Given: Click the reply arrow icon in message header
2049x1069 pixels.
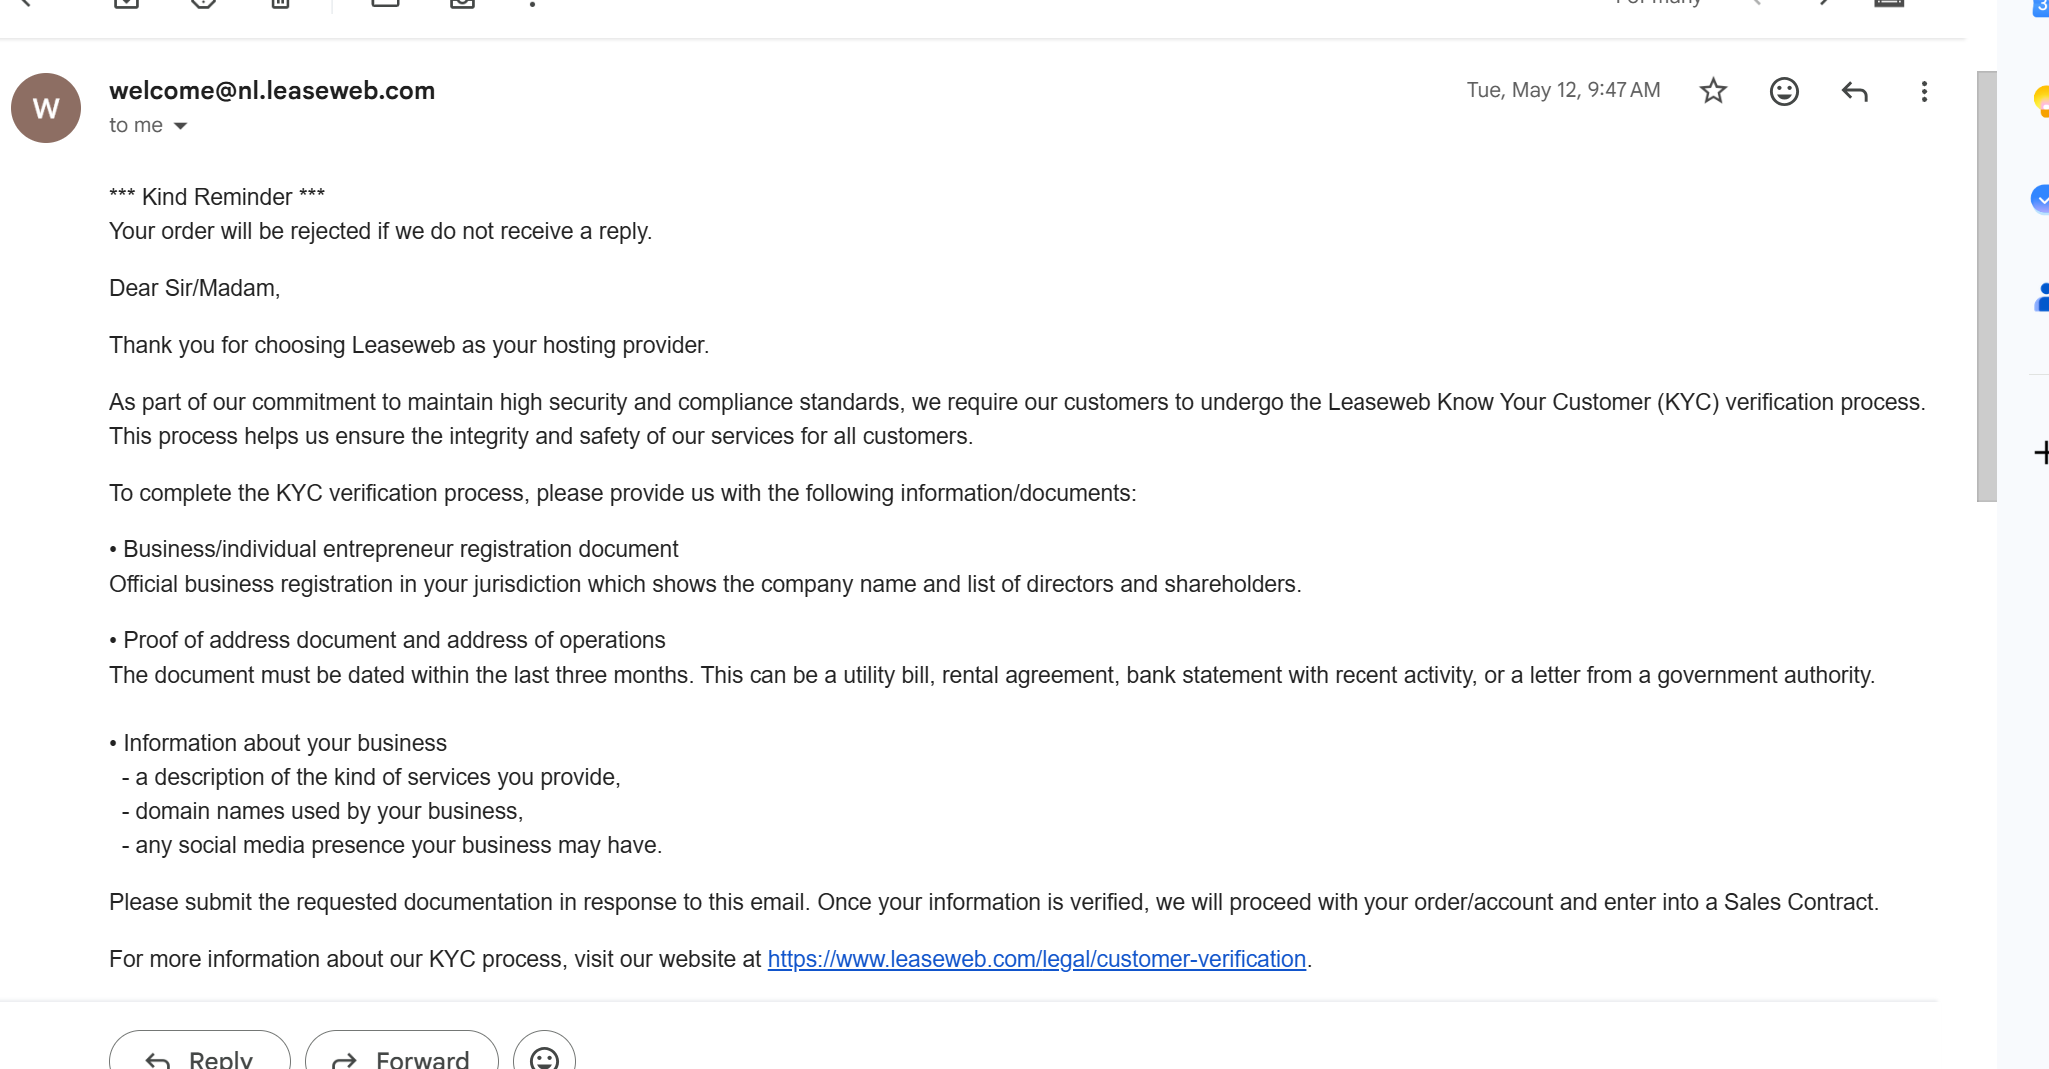Looking at the screenshot, I should (x=1854, y=91).
